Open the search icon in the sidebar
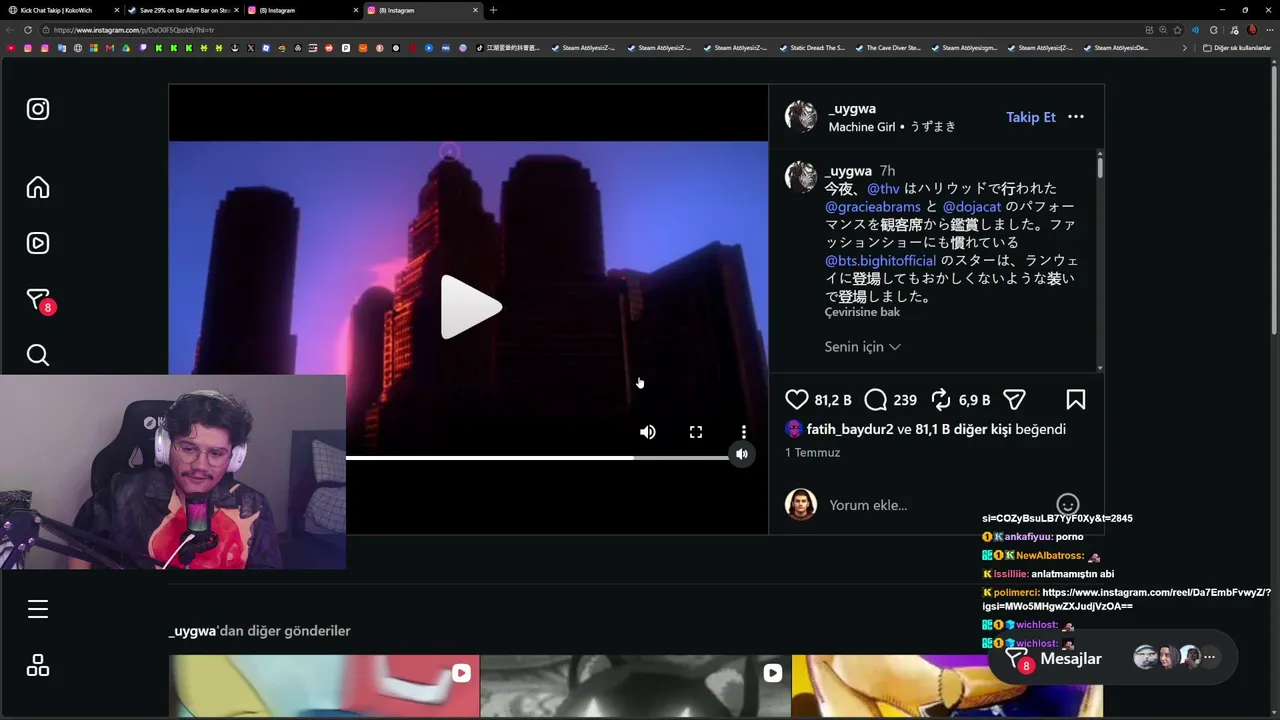 click(38, 355)
